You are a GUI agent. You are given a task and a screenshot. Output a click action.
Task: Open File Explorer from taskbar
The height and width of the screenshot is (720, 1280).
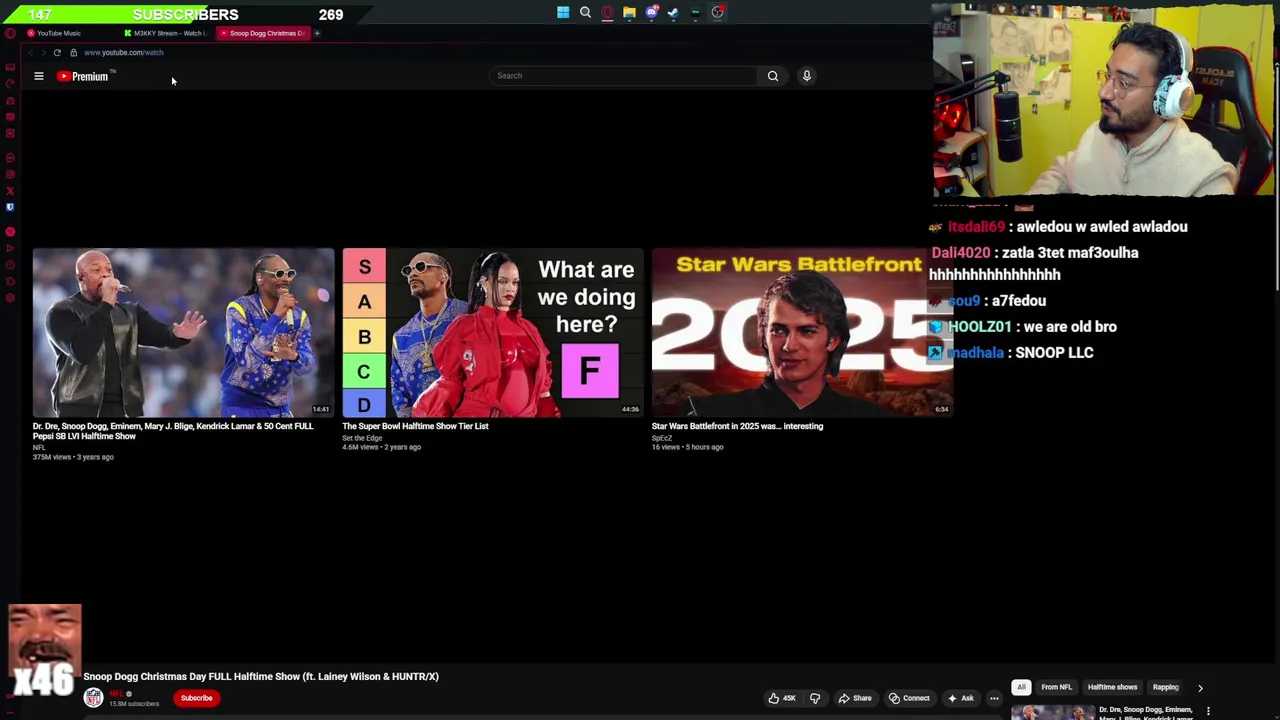629,12
